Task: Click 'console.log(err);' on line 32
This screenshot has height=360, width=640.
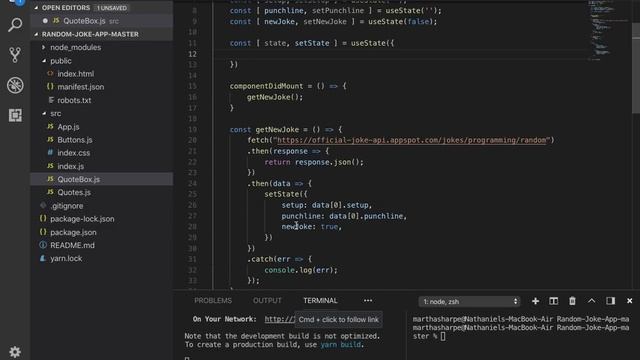Action: point(301,270)
